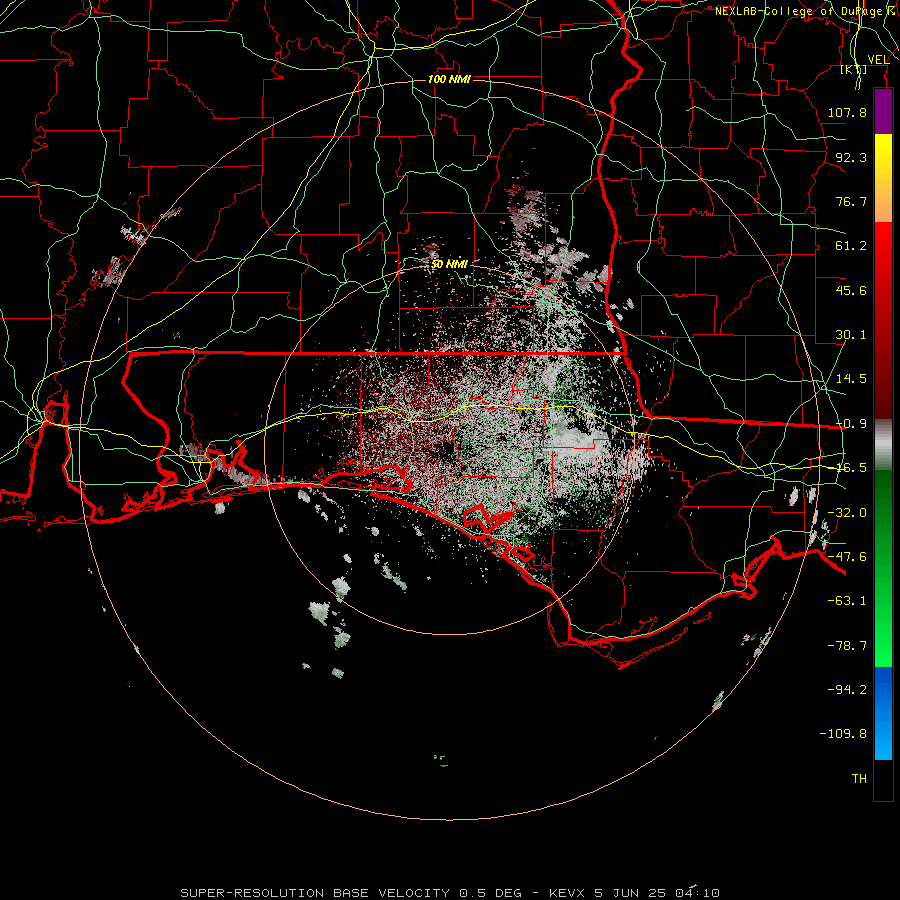Select the 14.5 legend value
The width and height of the screenshot is (900, 900).
(x=851, y=379)
